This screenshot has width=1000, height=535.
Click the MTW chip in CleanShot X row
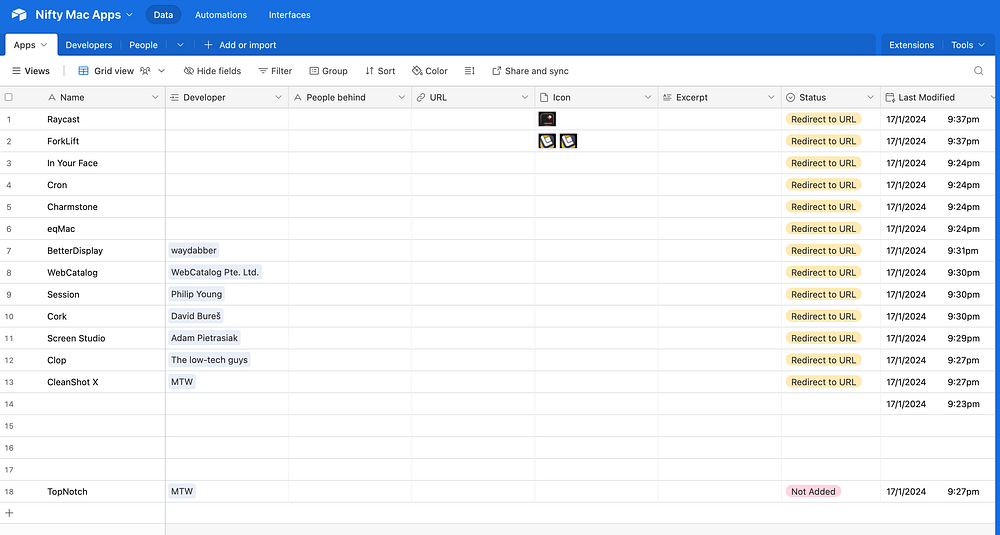click(x=182, y=382)
